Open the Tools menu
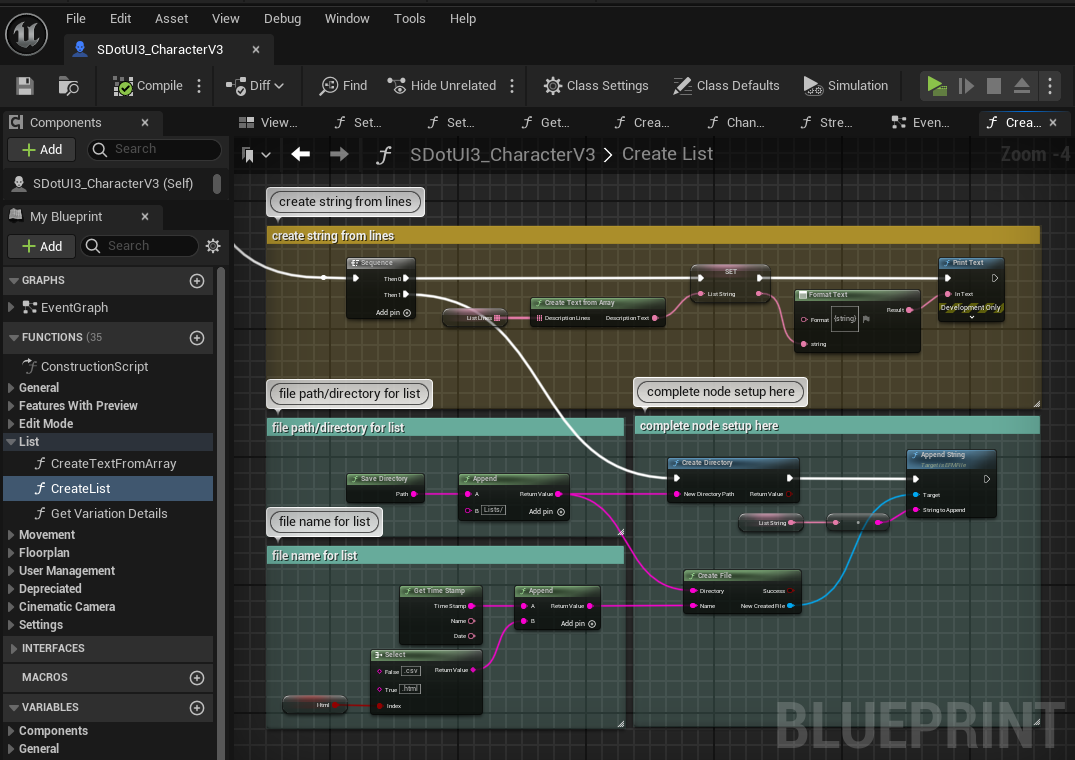 point(409,19)
